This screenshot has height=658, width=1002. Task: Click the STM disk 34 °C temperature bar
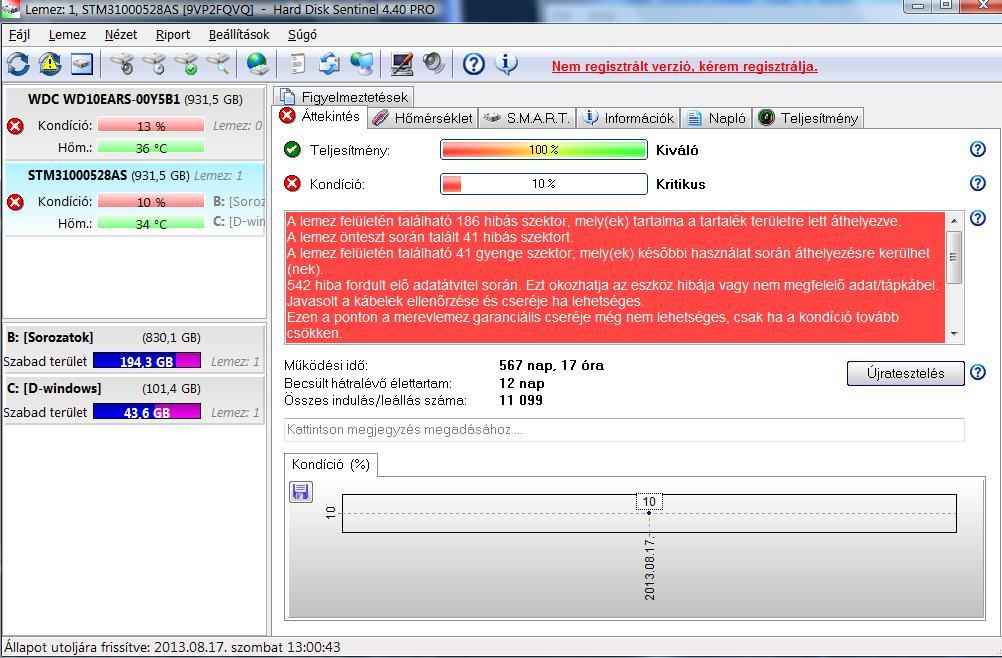click(x=151, y=224)
